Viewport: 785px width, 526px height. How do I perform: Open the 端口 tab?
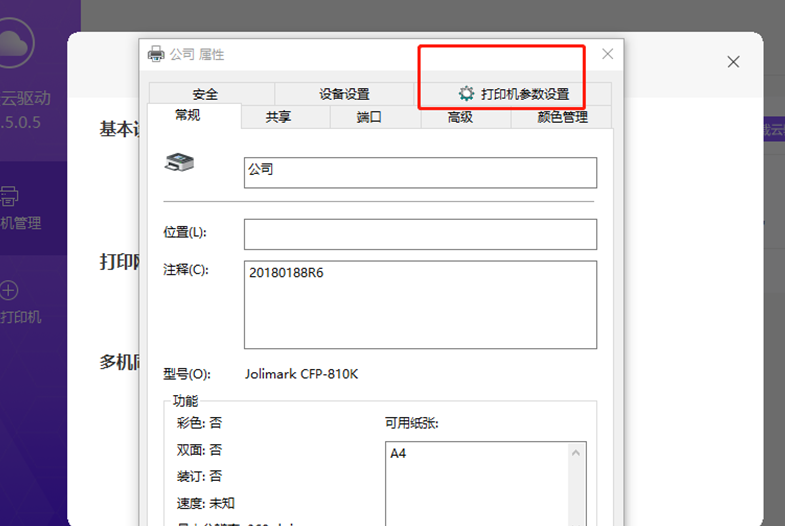pos(369,117)
